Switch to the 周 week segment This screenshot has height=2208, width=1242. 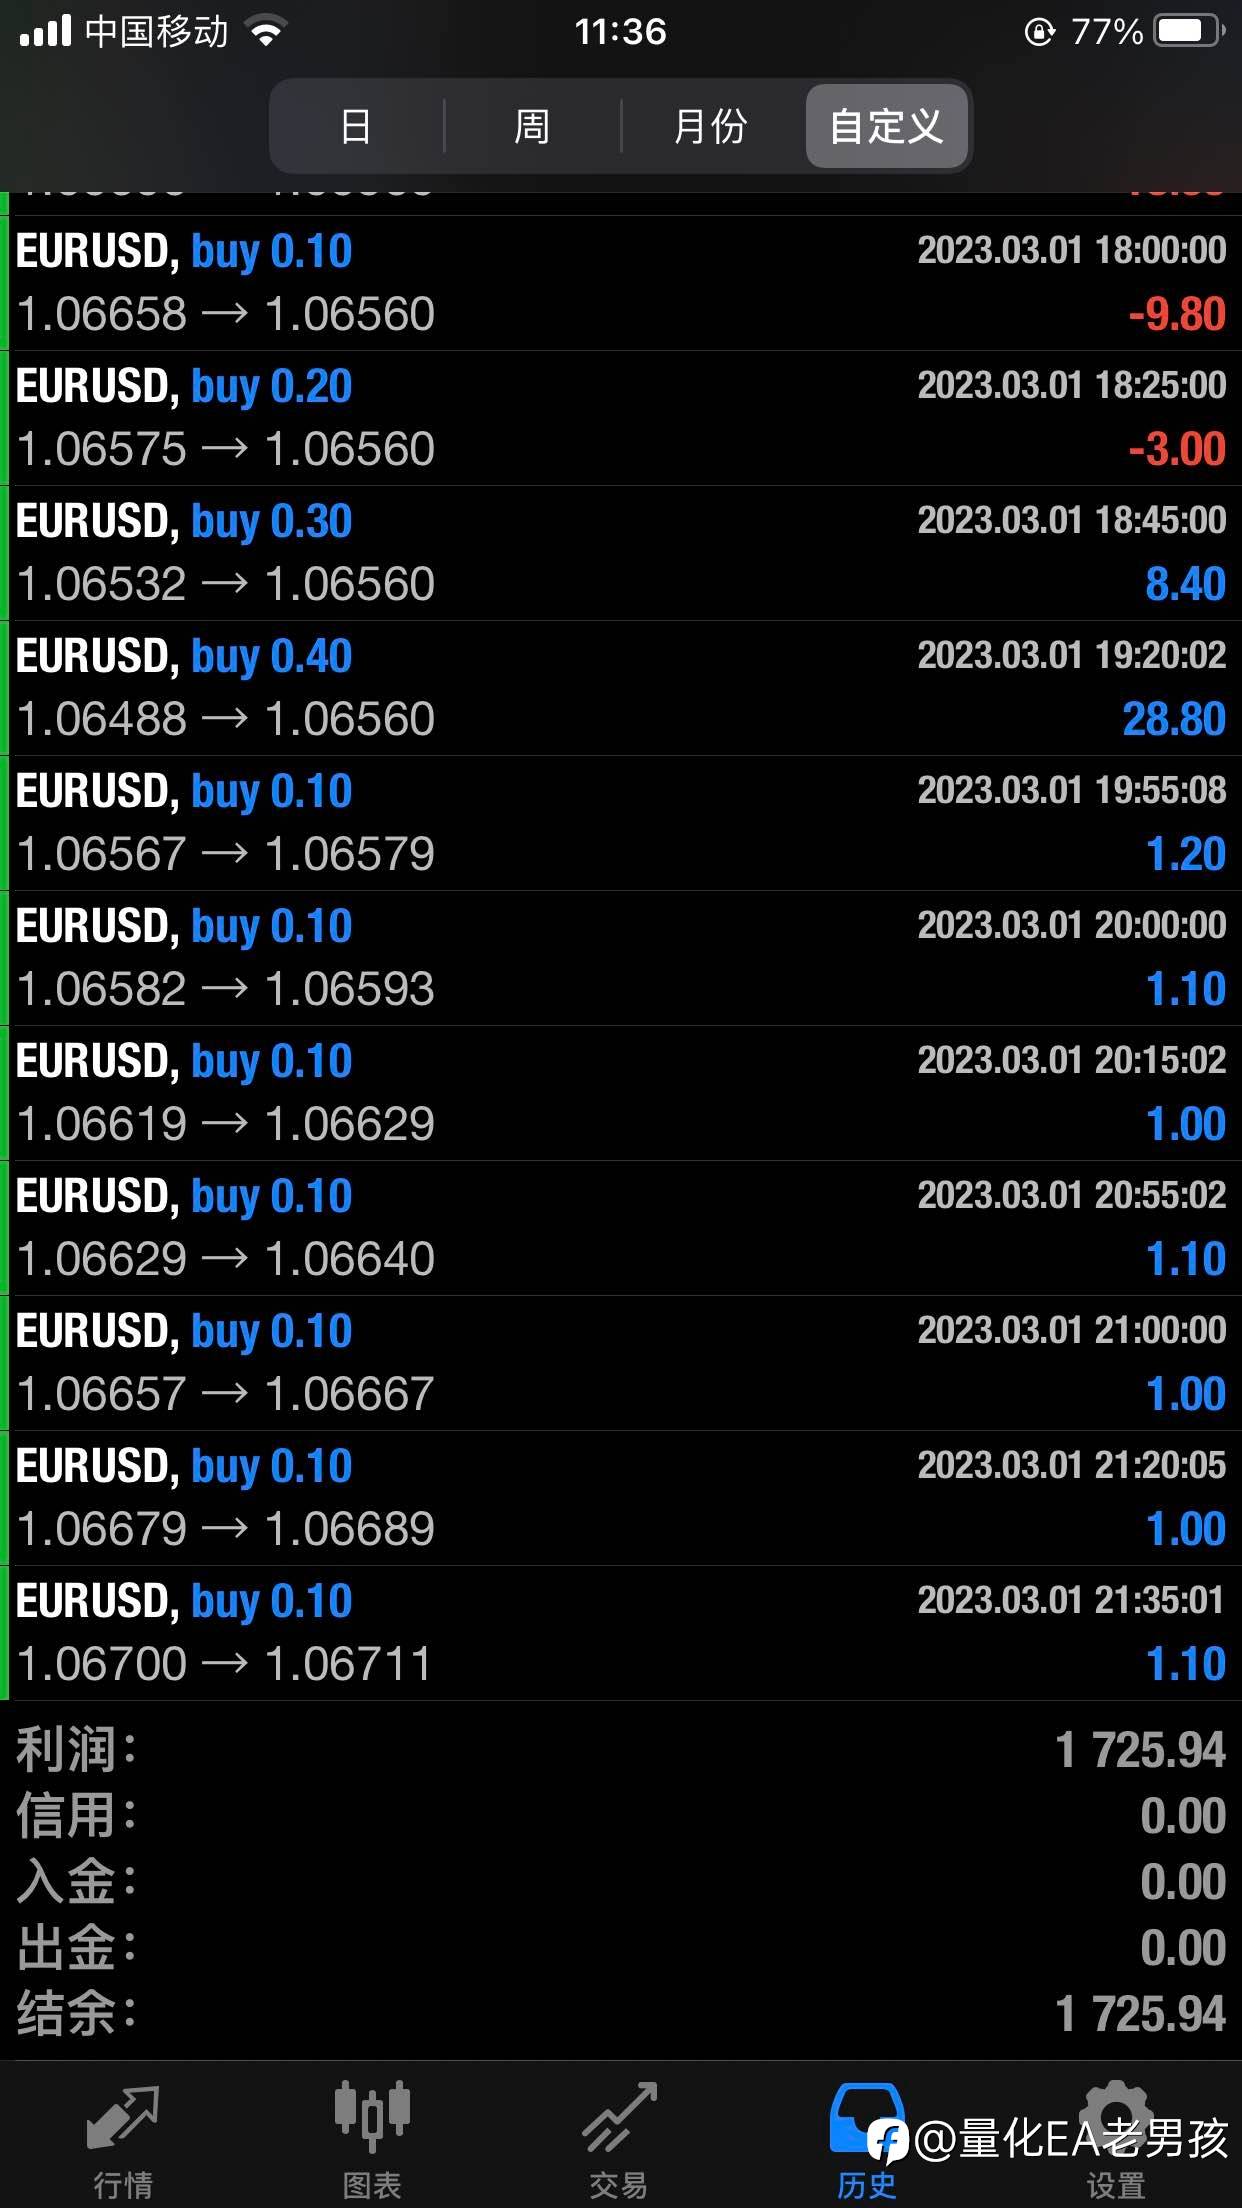click(532, 127)
